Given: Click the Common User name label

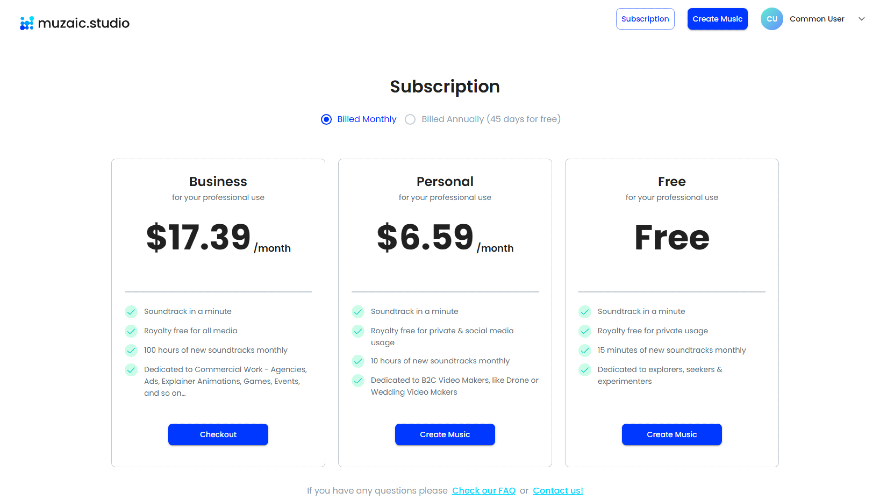Looking at the screenshot, I should 817,19.
